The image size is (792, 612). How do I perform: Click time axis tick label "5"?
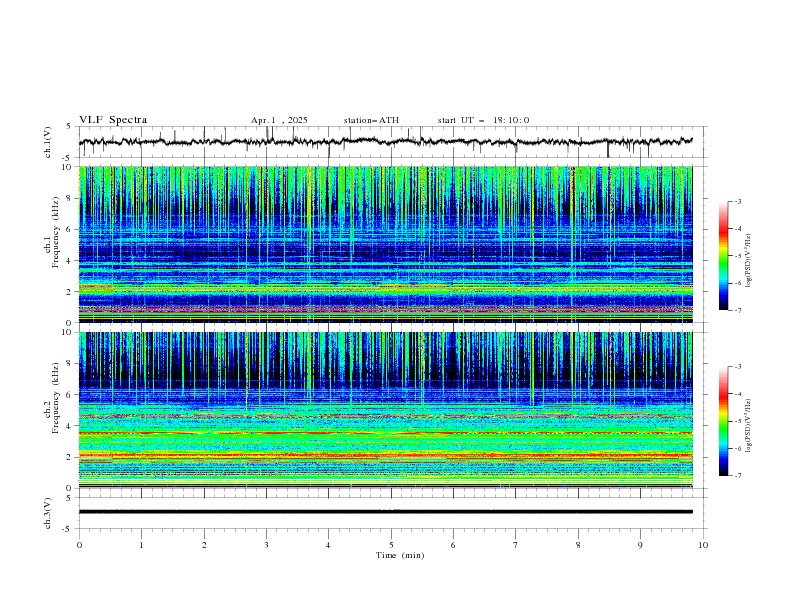tap(391, 545)
